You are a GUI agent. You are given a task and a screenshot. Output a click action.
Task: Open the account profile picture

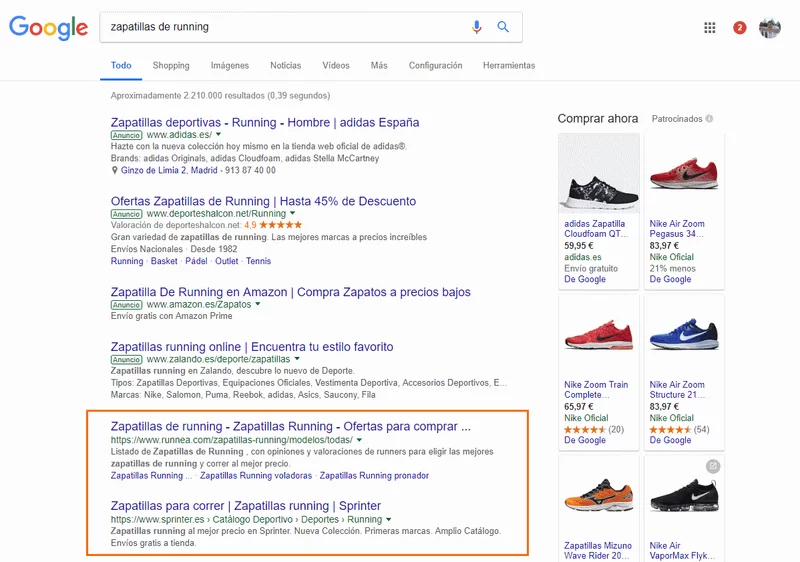(770, 28)
